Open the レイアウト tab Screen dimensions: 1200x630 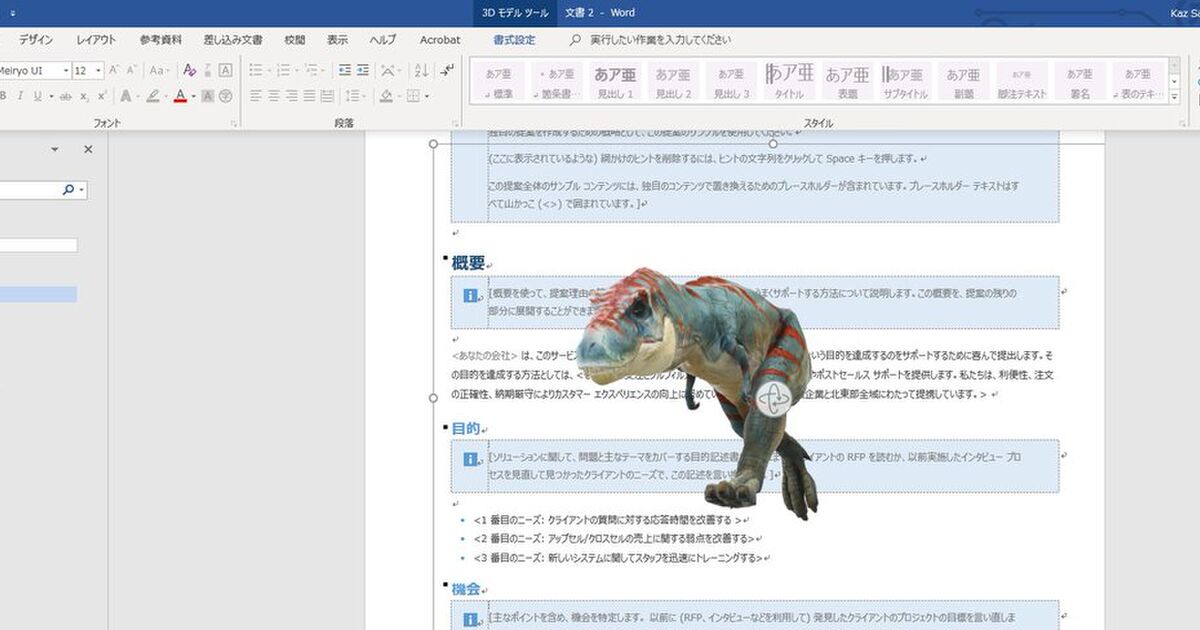coord(96,40)
